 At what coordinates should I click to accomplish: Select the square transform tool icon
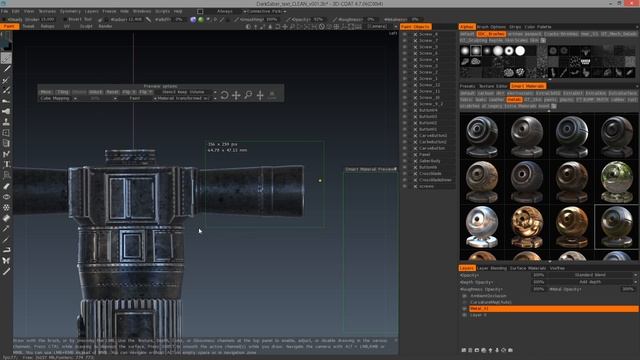(6, 133)
